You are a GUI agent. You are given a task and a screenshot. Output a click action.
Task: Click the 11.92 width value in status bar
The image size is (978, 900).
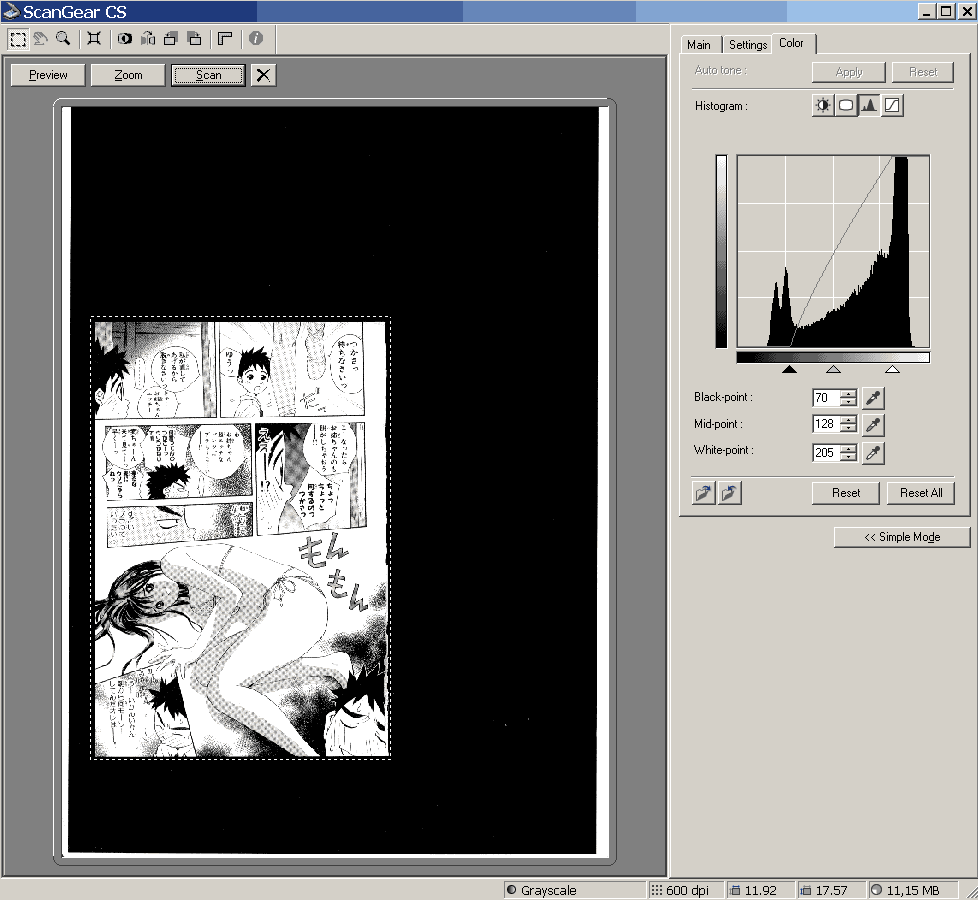(760, 890)
